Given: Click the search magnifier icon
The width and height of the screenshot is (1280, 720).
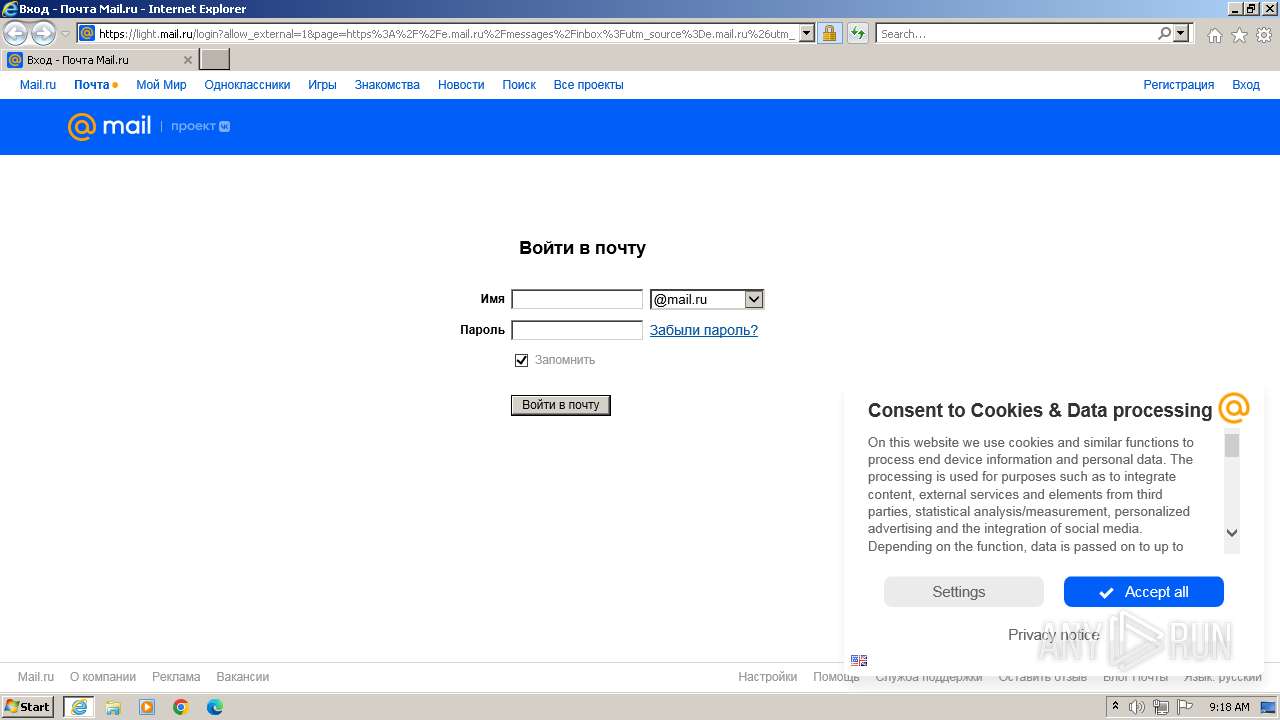Looking at the screenshot, I should [x=1164, y=33].
